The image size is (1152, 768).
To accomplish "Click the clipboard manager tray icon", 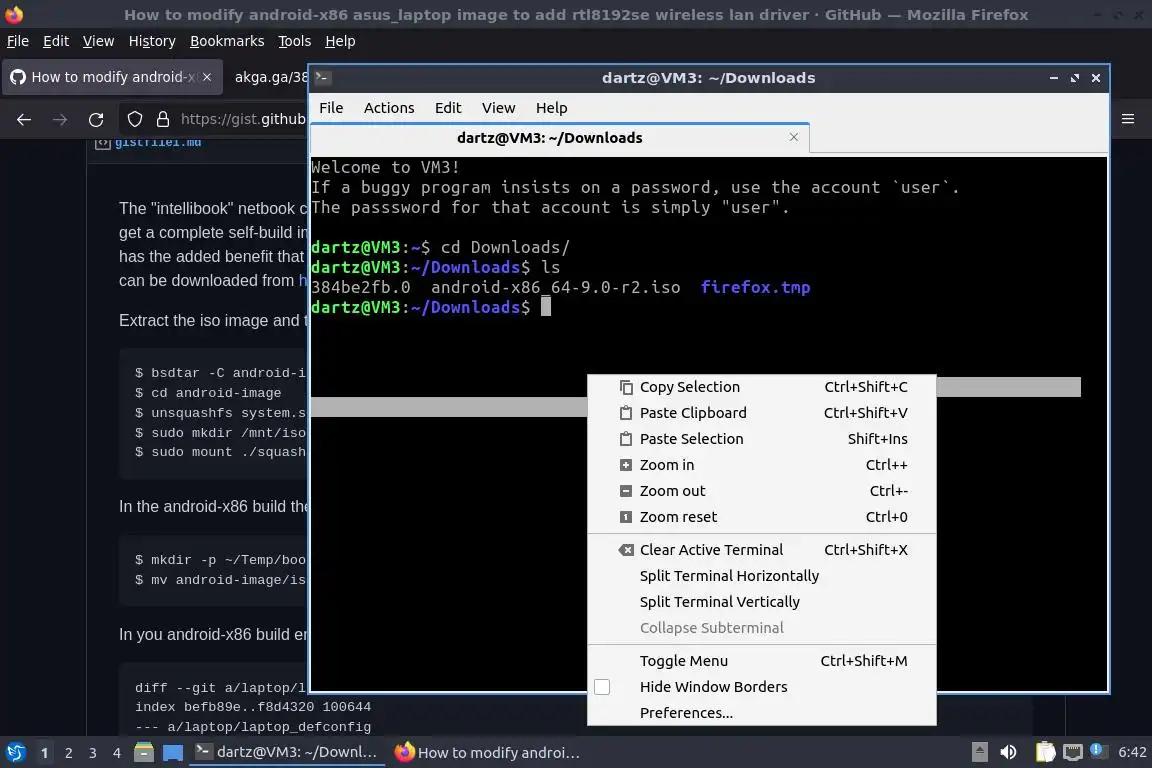I will [x=1045, y=753].
